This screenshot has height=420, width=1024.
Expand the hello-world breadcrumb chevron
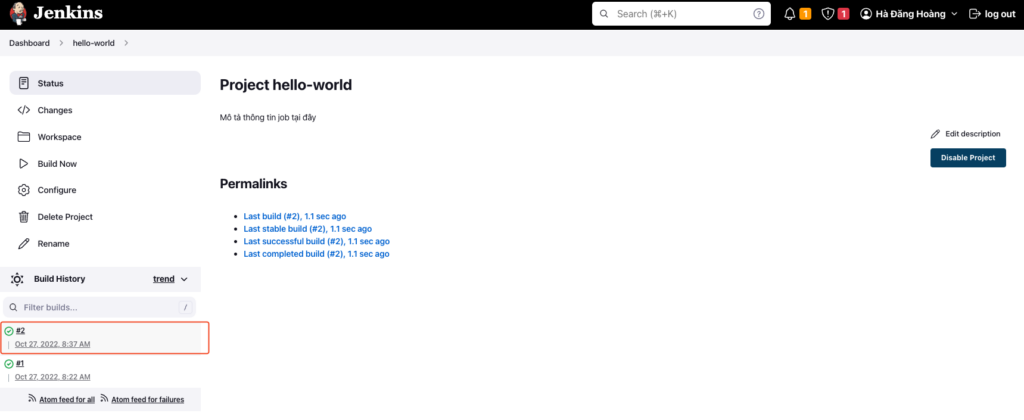[126, 43]
